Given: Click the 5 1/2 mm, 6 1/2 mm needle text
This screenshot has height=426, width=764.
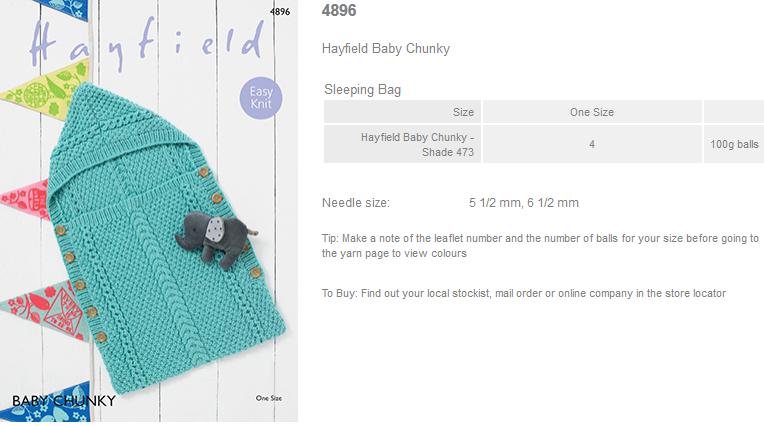Looking at the screenshot, I should (524, 203).
